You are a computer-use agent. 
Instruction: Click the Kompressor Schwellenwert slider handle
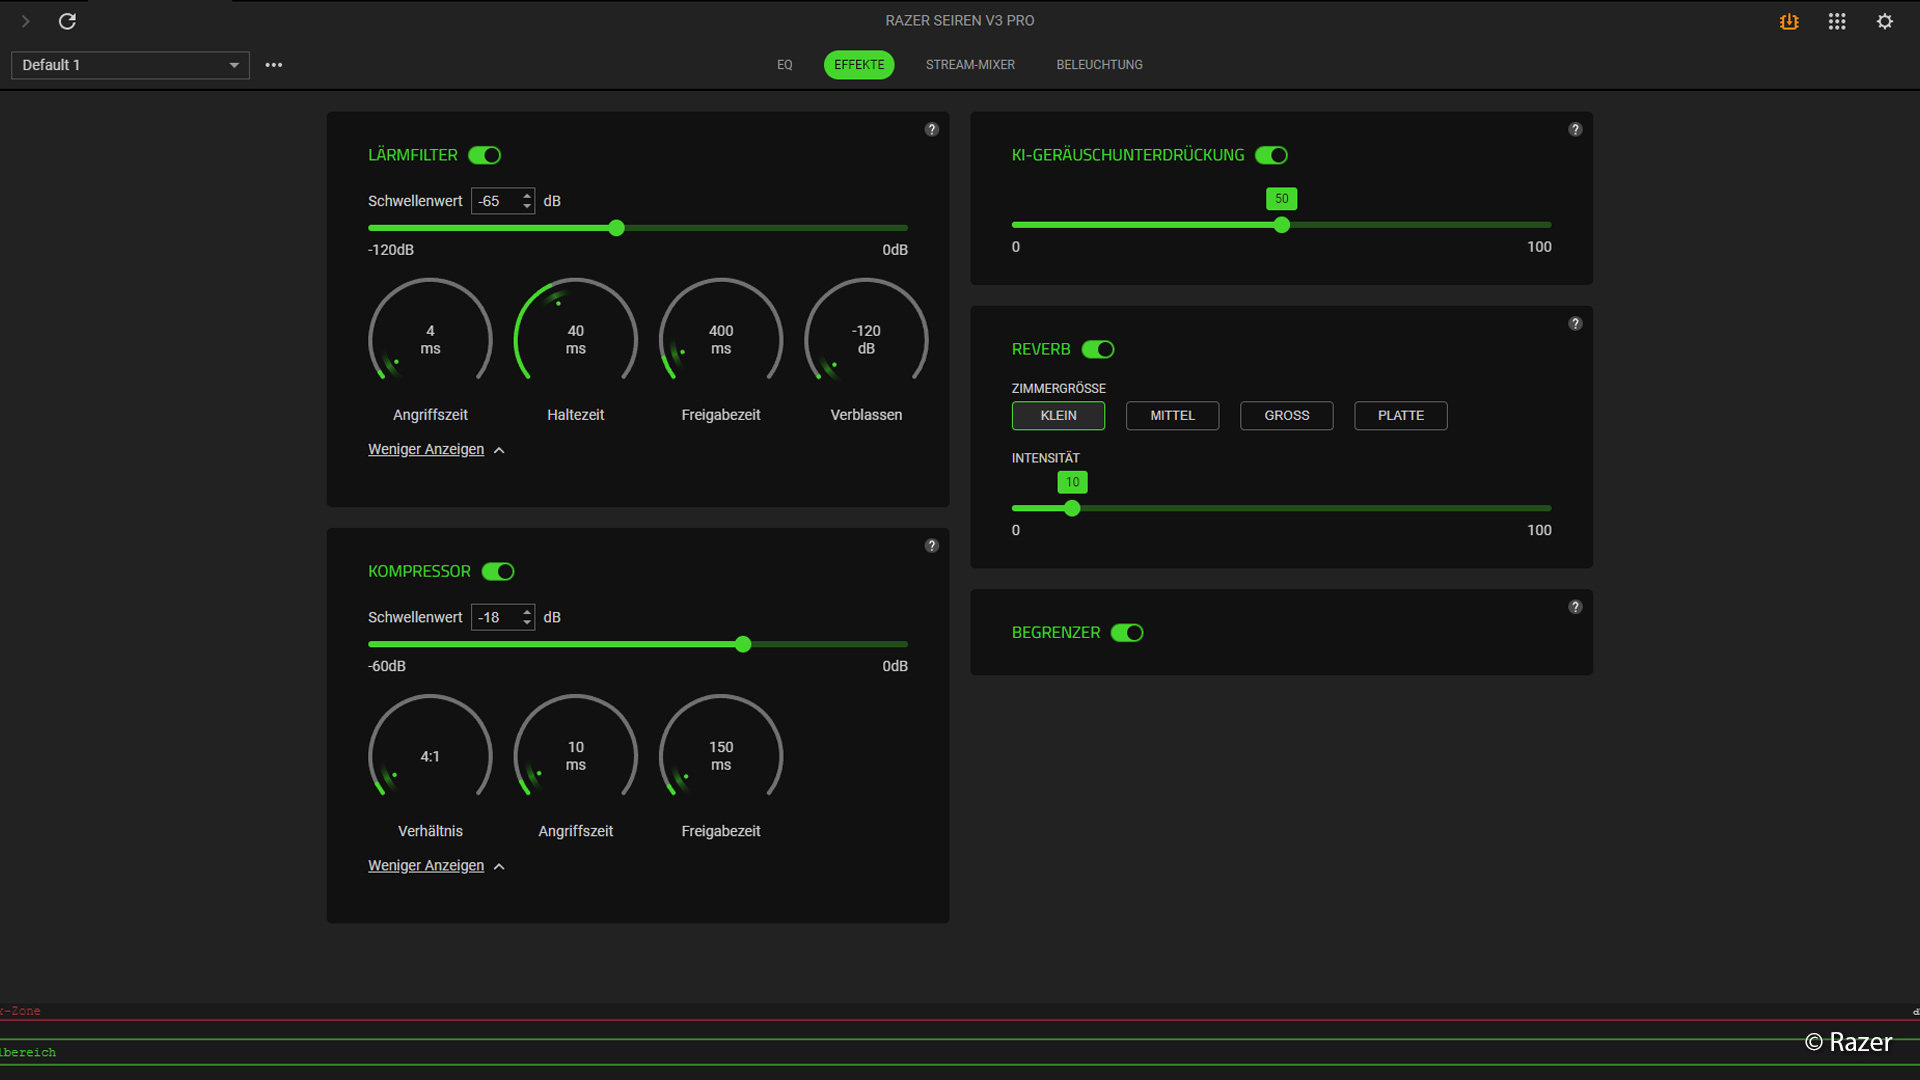[x=743, y=644]
